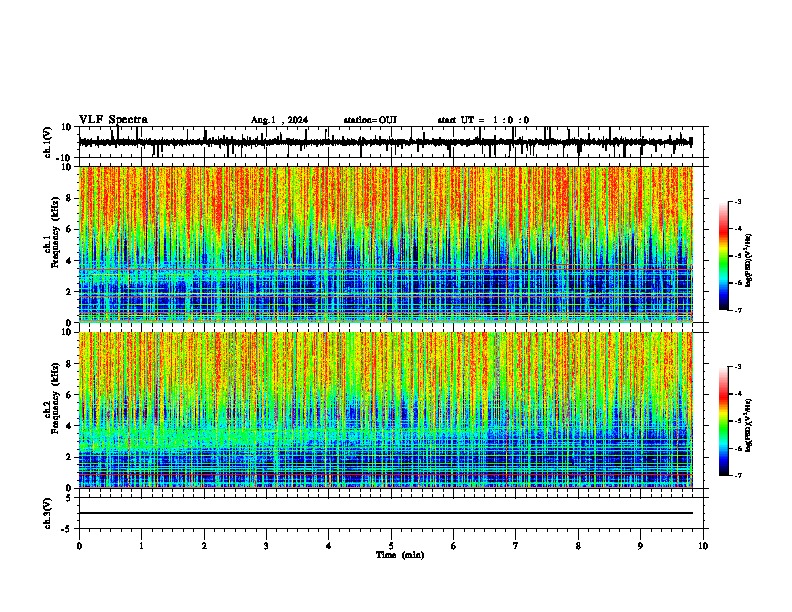Click the ch.1(V) axis label
This screenshot has width=792, height=612.
click(x=48, y=142)
